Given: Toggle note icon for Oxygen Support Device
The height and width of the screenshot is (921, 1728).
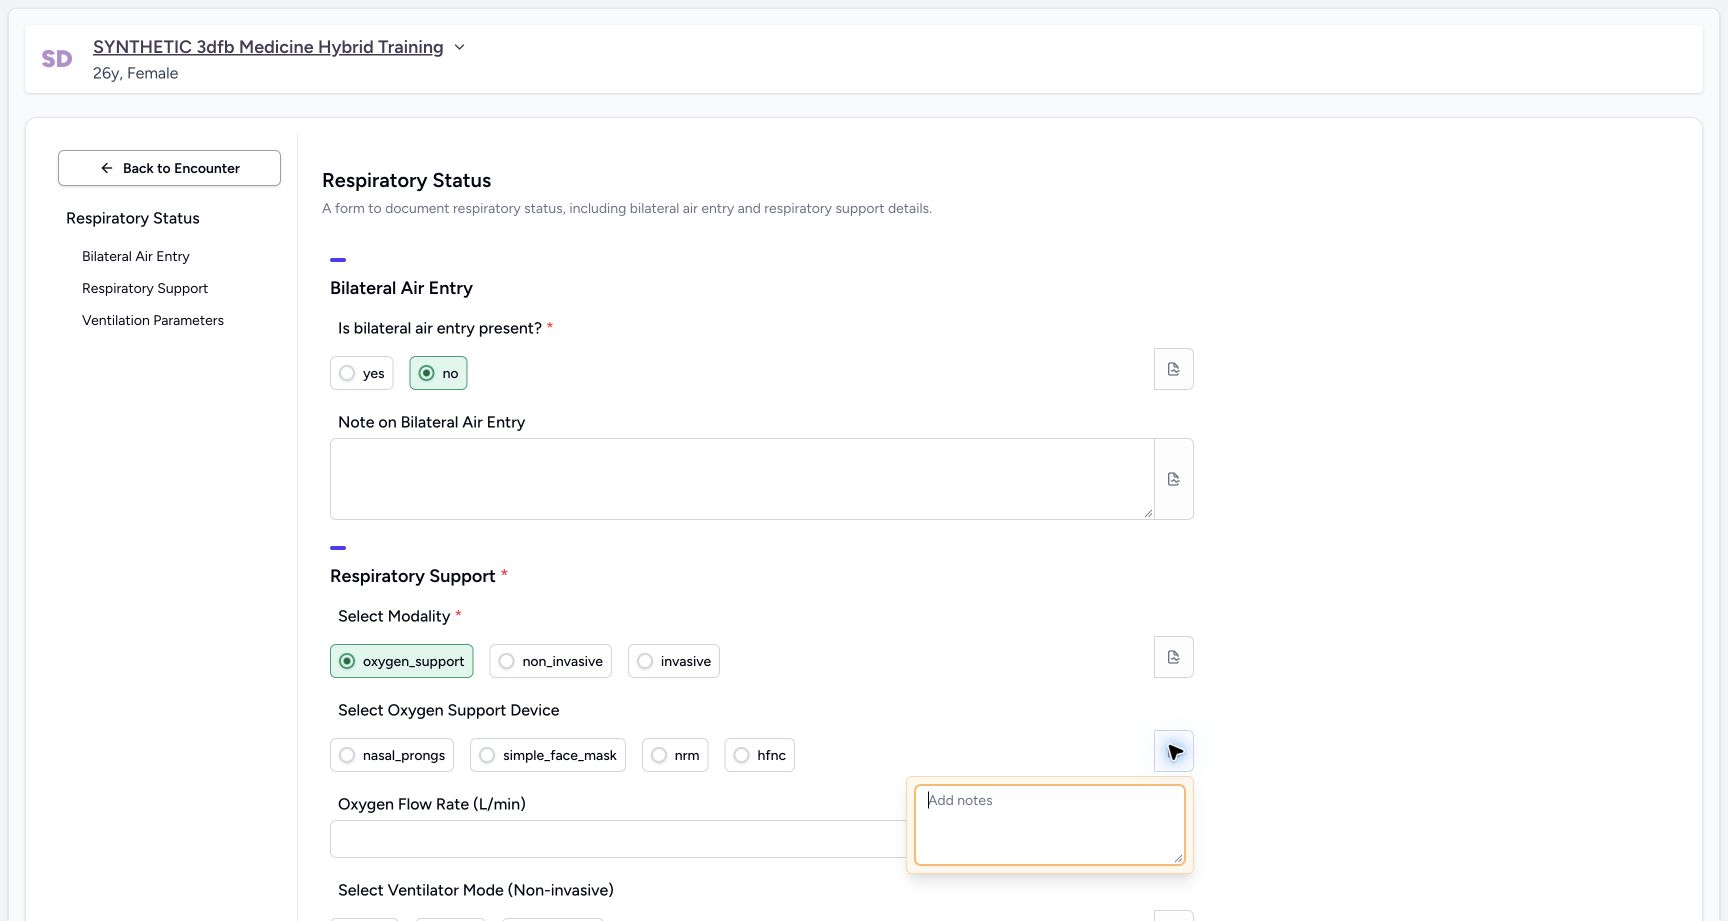Looking at the screenshot, I should 1174,751.
